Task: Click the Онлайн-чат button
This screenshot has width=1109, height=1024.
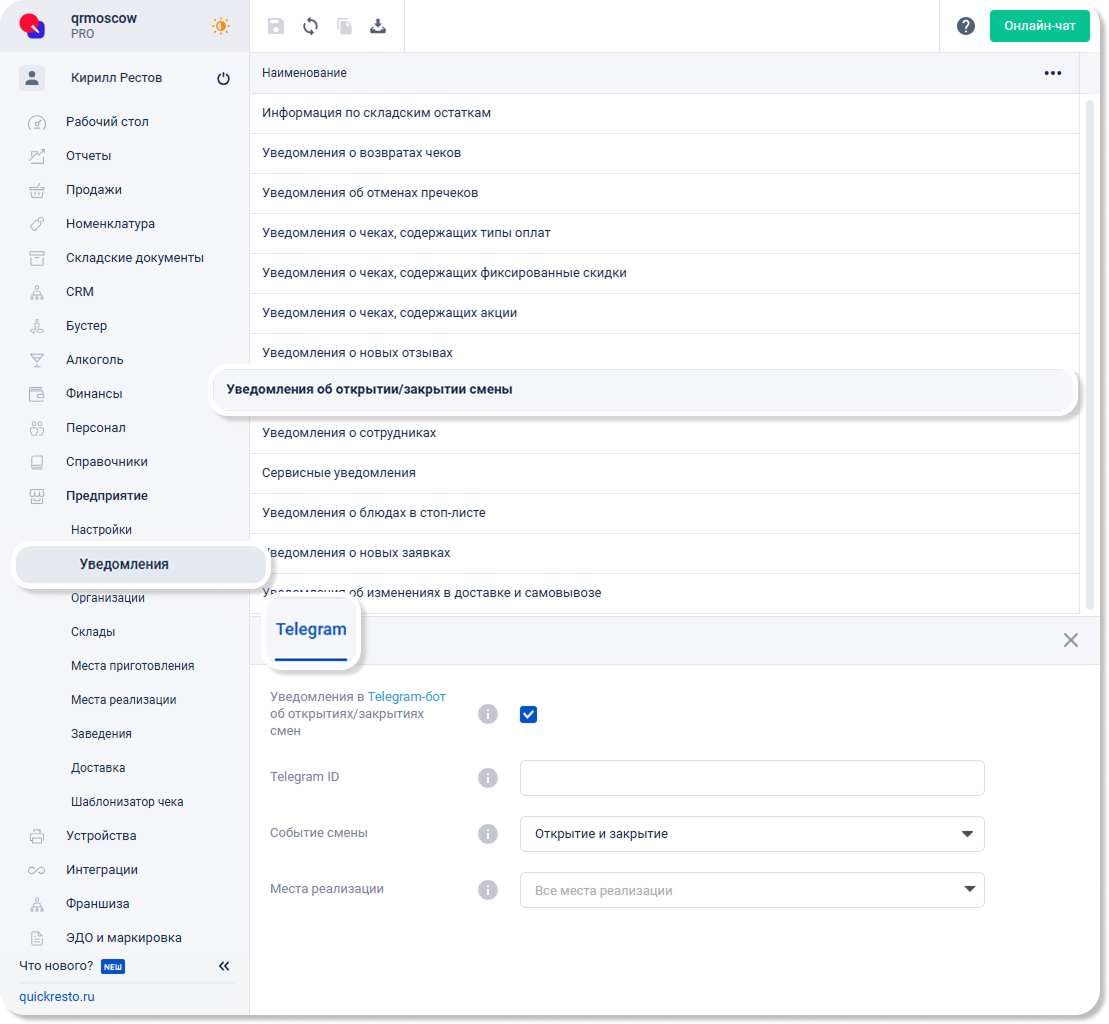Action: 1039,27
